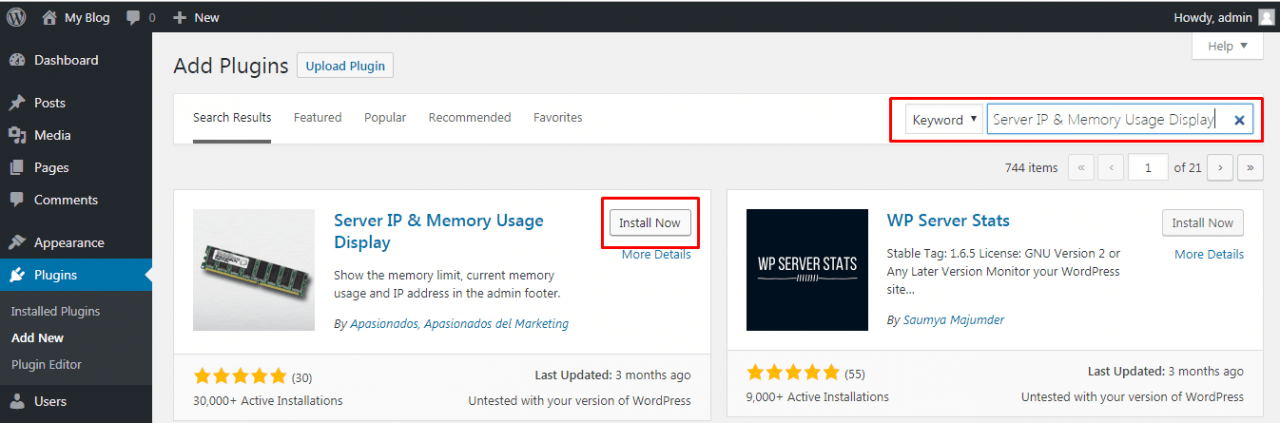Click the Dashboard gauge icon
Viewport: 1280px width, 423px height.
[x=17, y=60]
